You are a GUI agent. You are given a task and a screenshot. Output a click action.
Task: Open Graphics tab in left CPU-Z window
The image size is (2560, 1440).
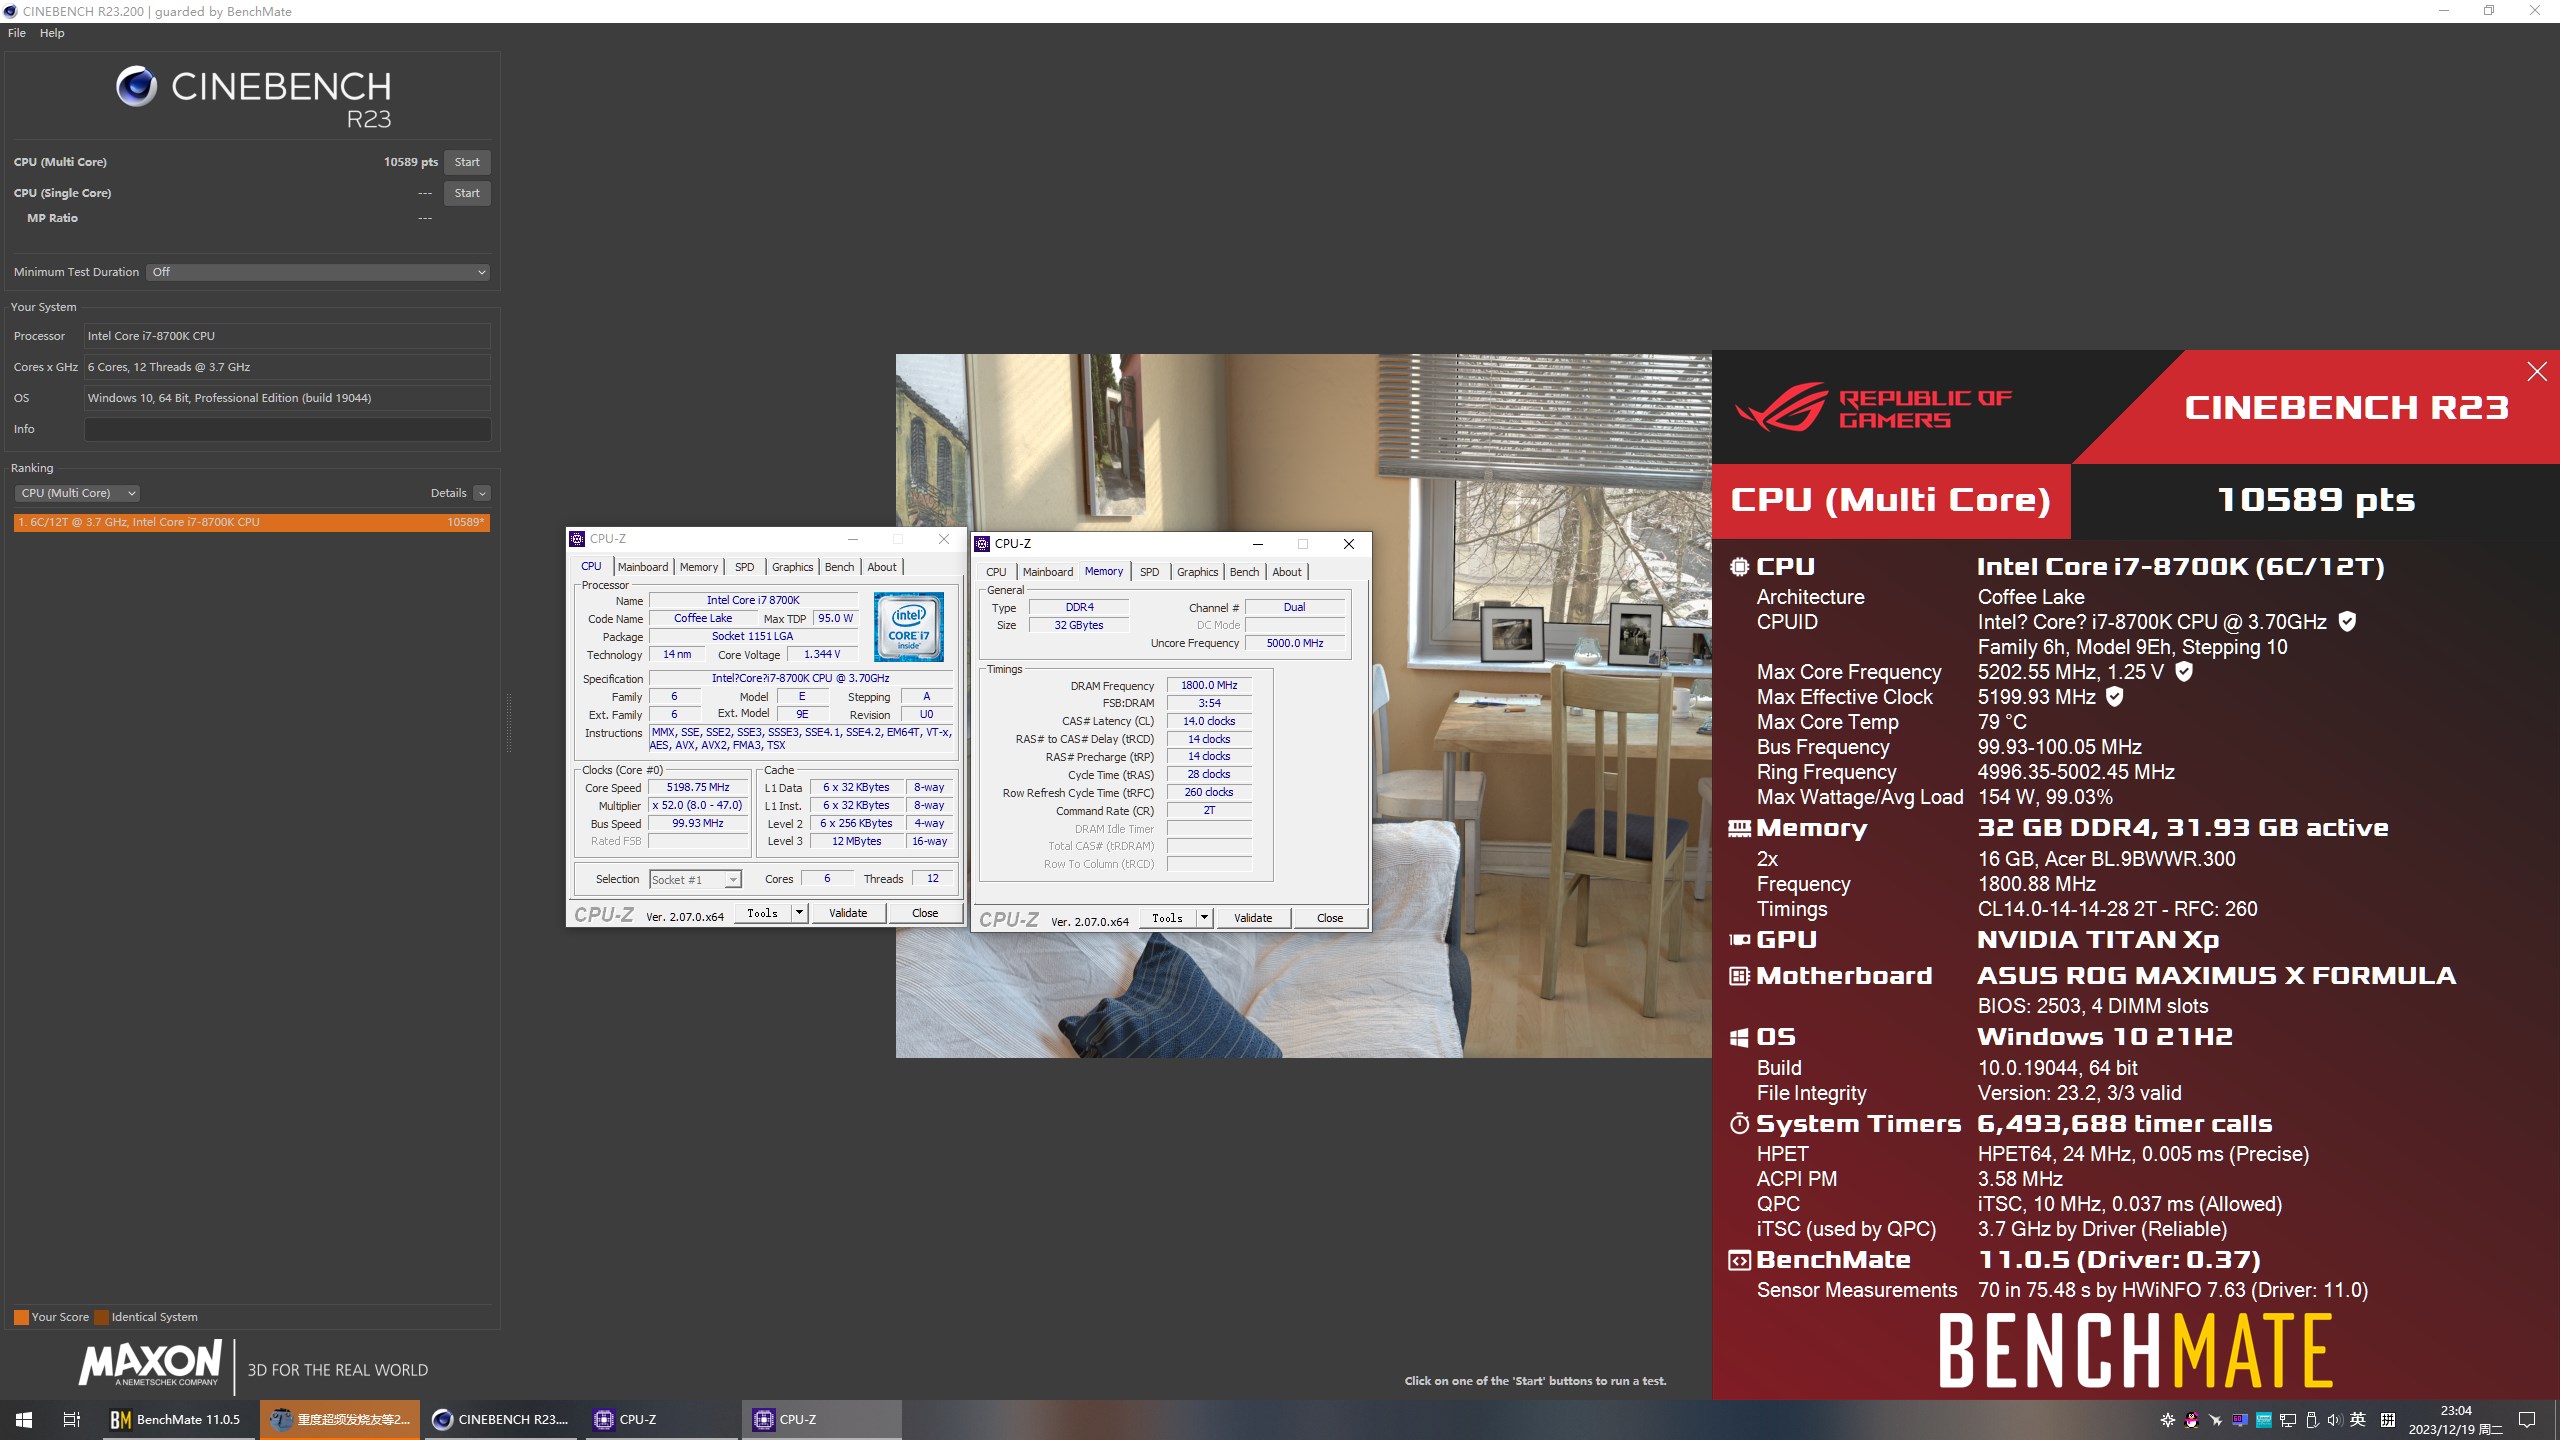coord(792,567)
